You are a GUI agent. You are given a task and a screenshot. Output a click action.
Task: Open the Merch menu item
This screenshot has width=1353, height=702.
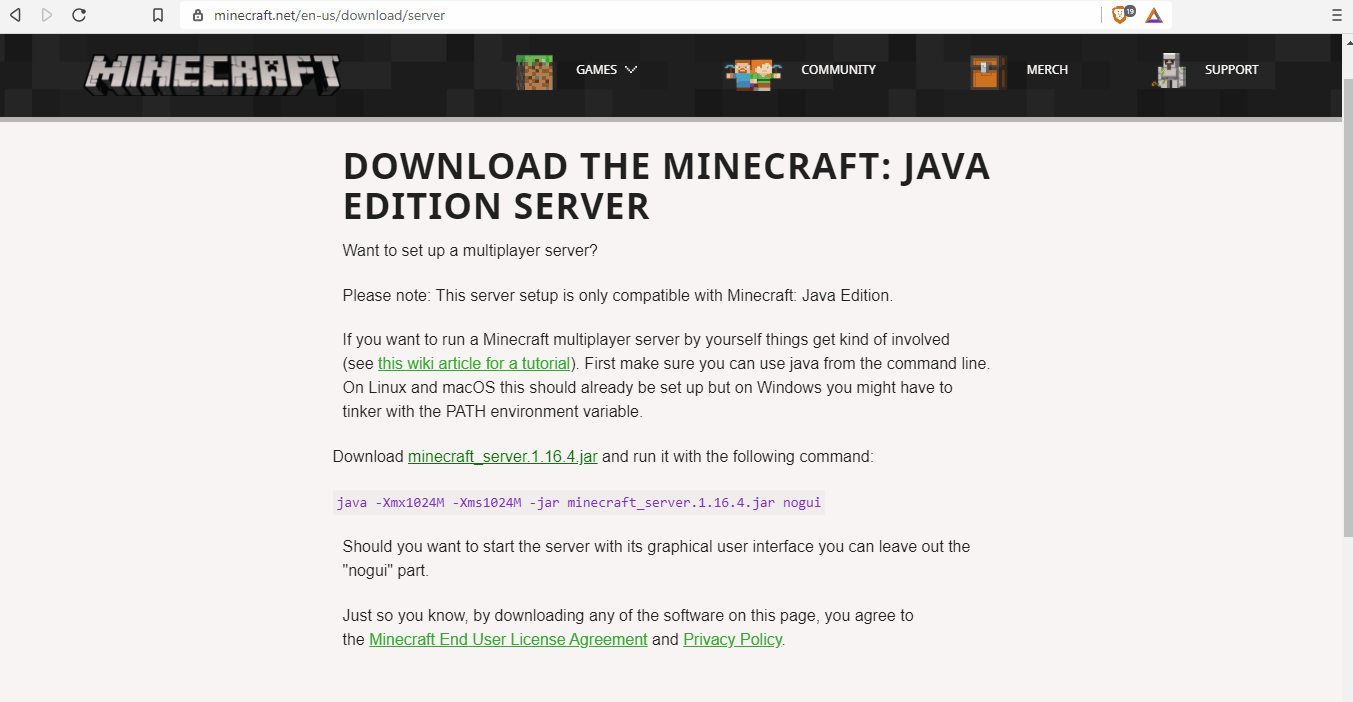point(1047,70)
